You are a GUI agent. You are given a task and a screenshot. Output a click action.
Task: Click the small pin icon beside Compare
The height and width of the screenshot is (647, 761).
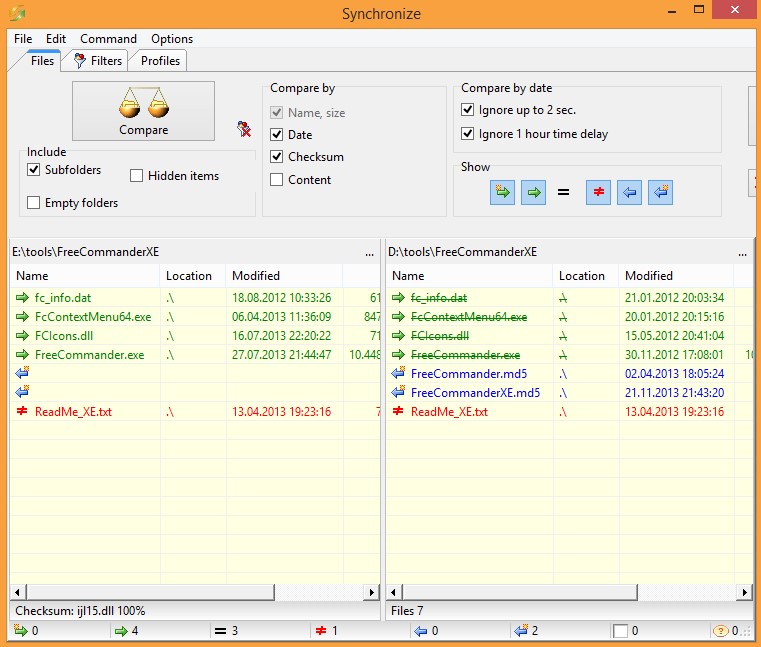coord(243,128)
